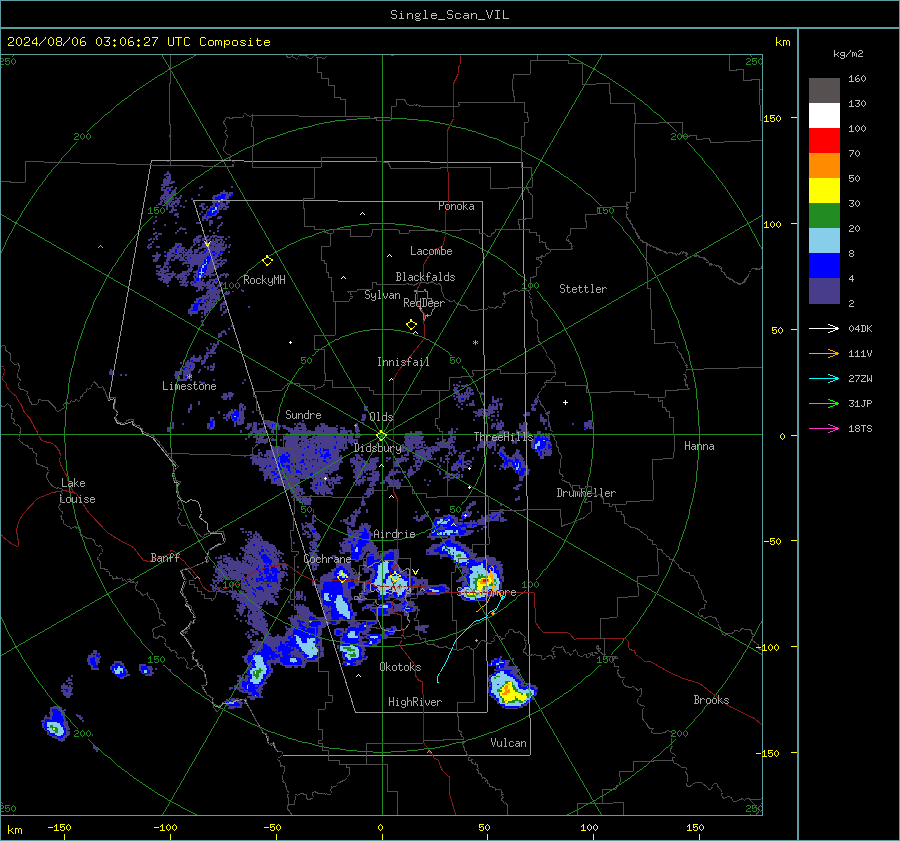Select the Sylvan label

[382, 295]
